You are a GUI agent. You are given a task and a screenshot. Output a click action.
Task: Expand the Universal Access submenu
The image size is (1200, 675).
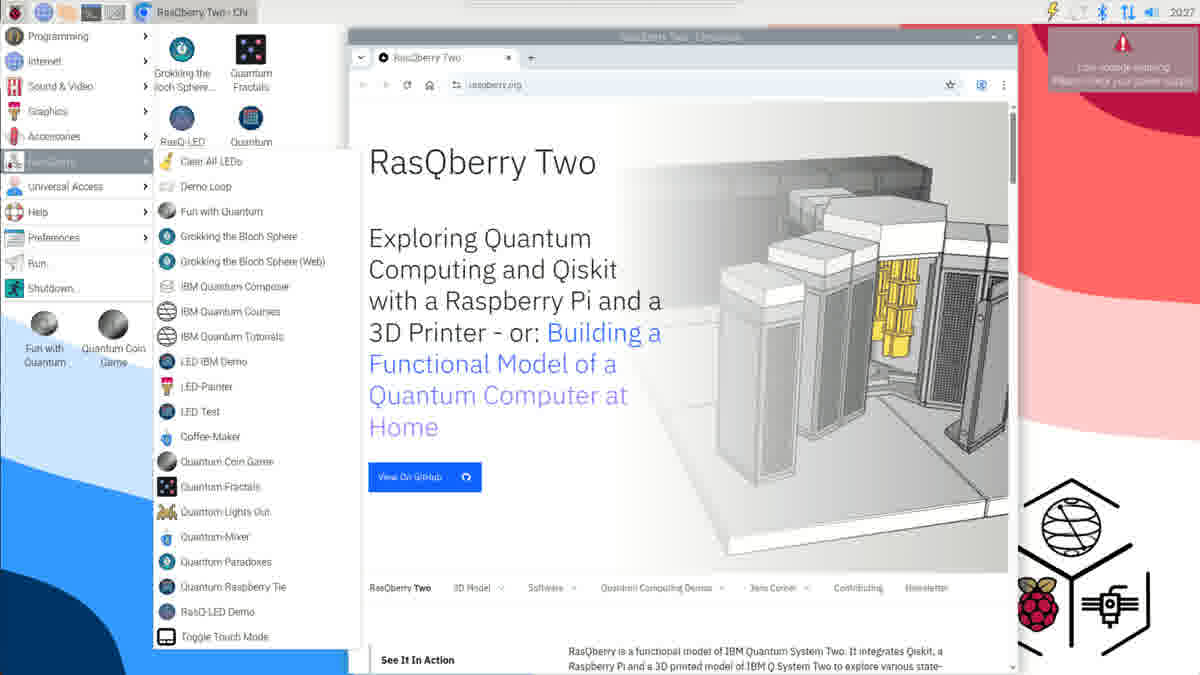point(77,186)
